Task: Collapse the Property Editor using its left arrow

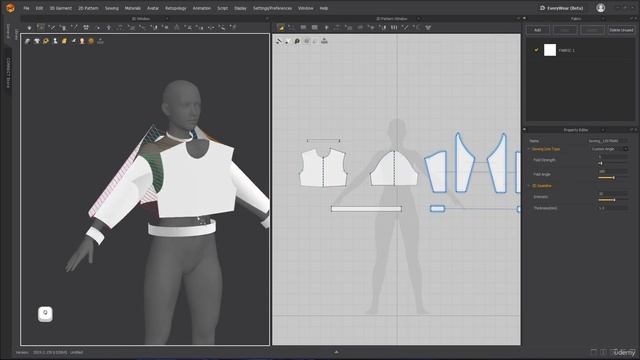Action: 524,130
